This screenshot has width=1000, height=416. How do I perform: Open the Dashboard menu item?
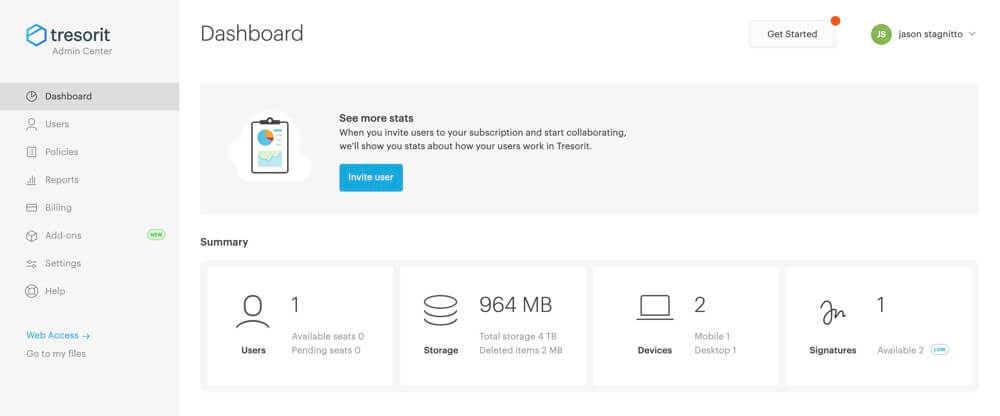89,96
